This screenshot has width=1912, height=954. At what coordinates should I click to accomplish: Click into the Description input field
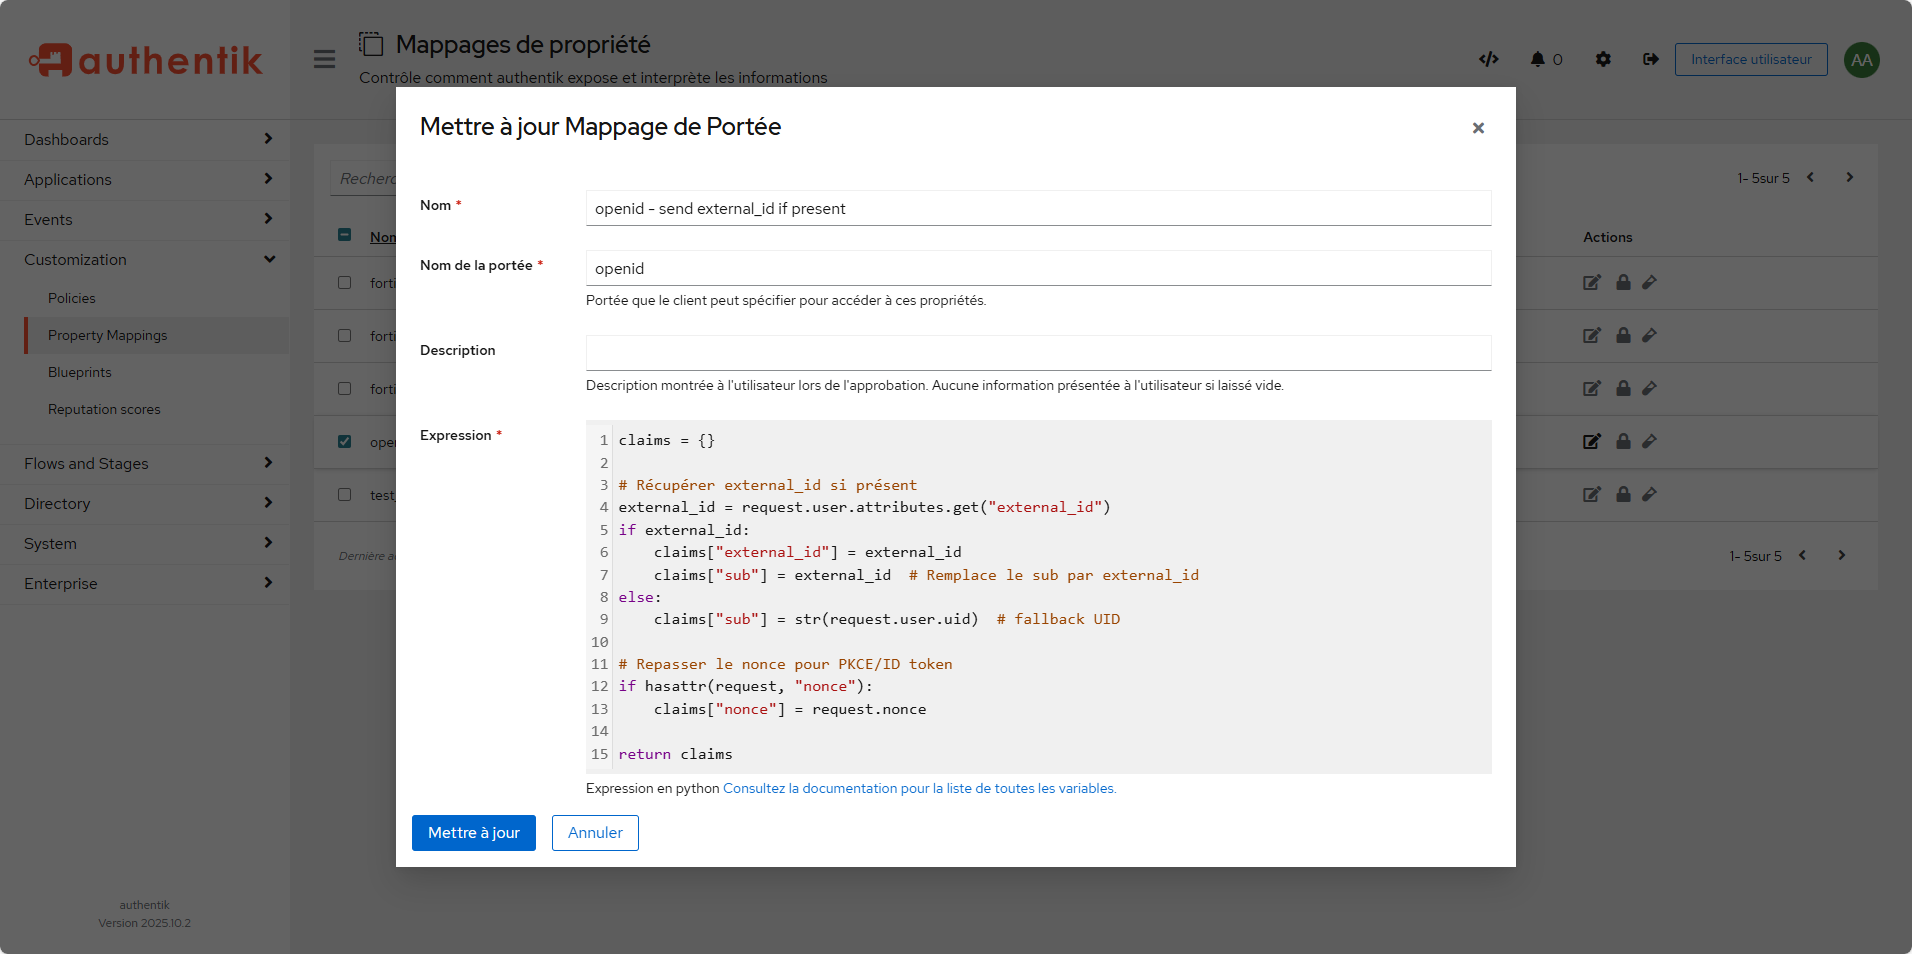click(1038, 353)
